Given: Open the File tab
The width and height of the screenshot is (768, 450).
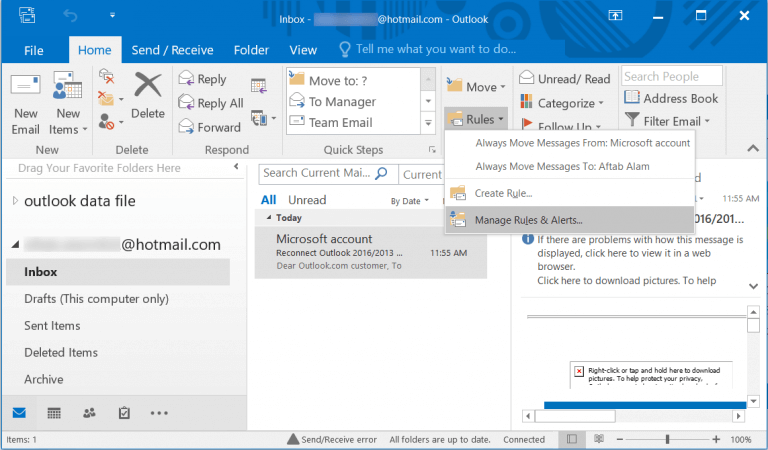Looking at the screenshot, I should point(34,50).
